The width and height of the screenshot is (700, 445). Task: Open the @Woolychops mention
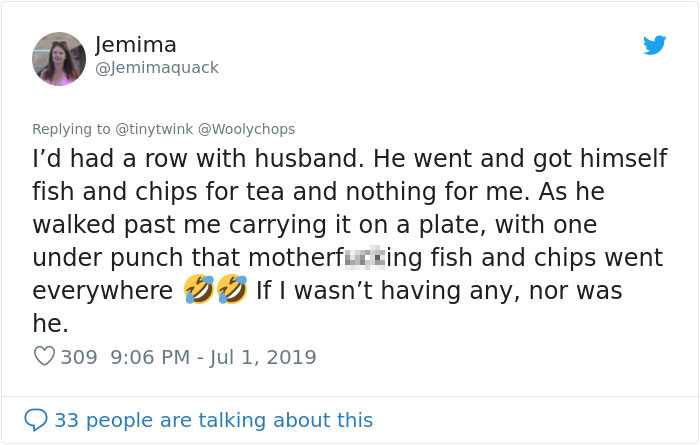pos(248,129)
